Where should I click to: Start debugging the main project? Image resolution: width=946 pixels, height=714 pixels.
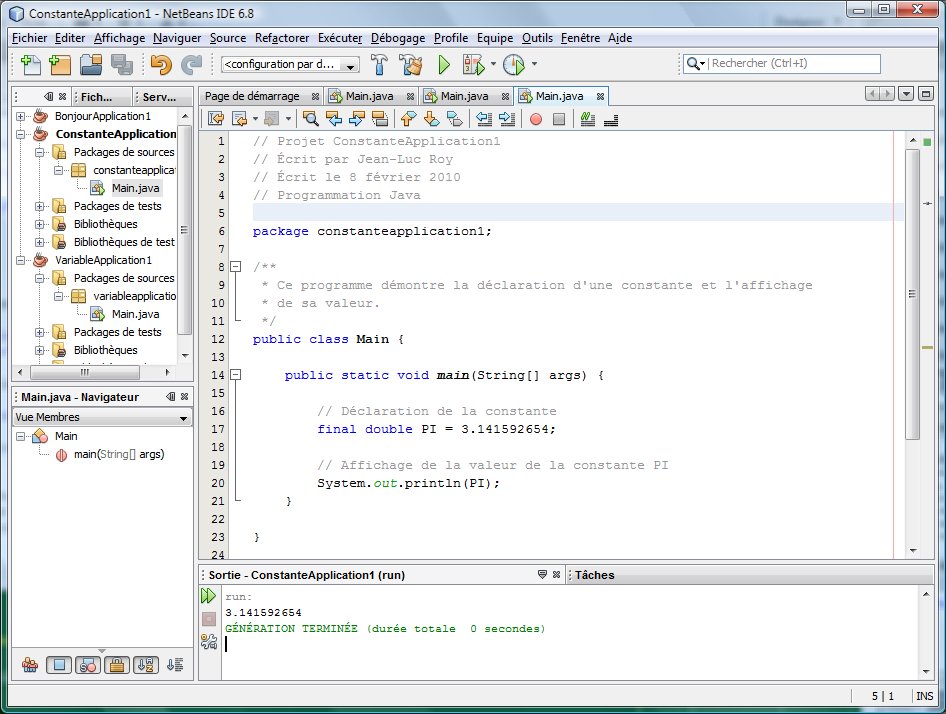[x=474, y=64]
